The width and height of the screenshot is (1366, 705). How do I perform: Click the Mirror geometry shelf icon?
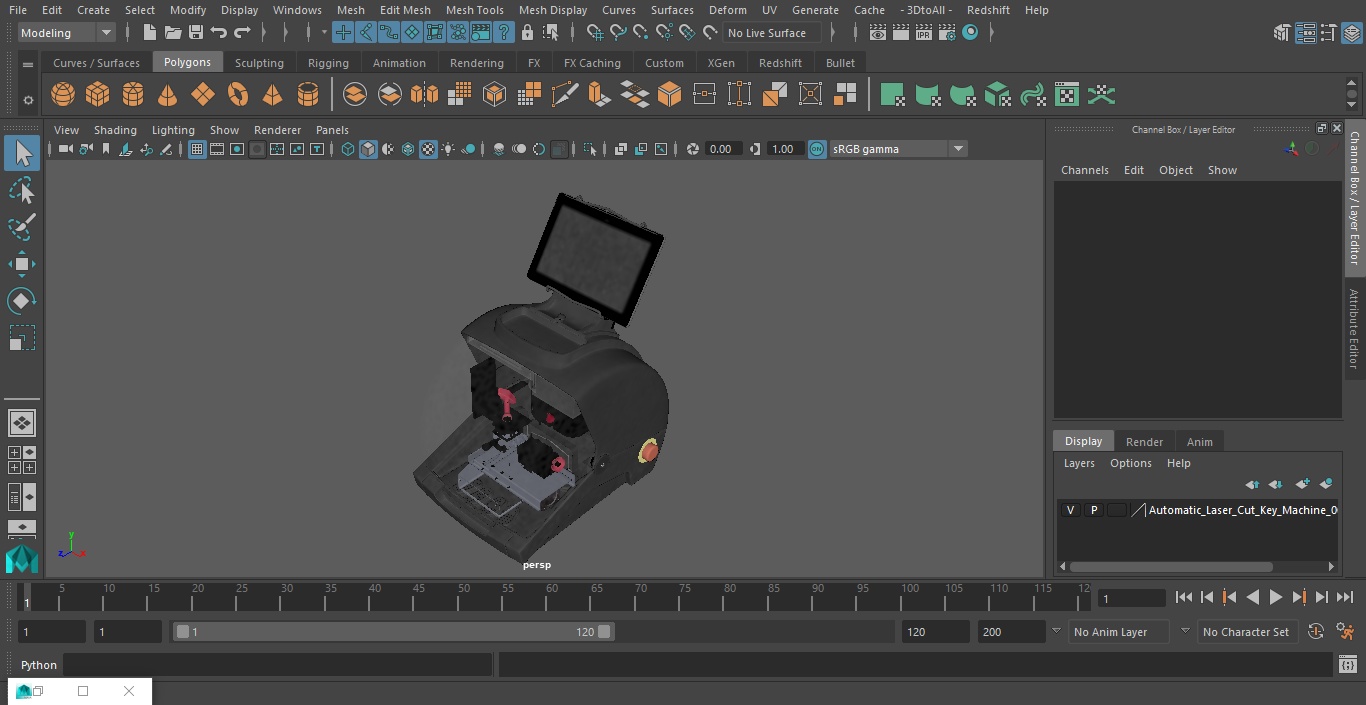[424, 95]
